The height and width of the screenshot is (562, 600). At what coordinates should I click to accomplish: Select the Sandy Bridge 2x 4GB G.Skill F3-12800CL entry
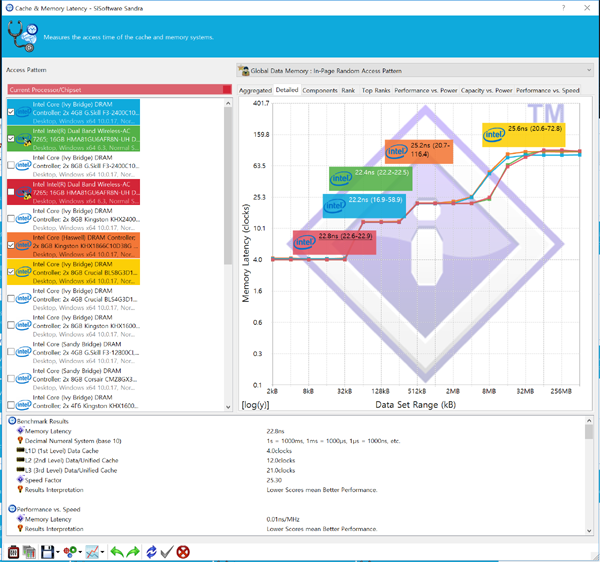tap(73, 352)
